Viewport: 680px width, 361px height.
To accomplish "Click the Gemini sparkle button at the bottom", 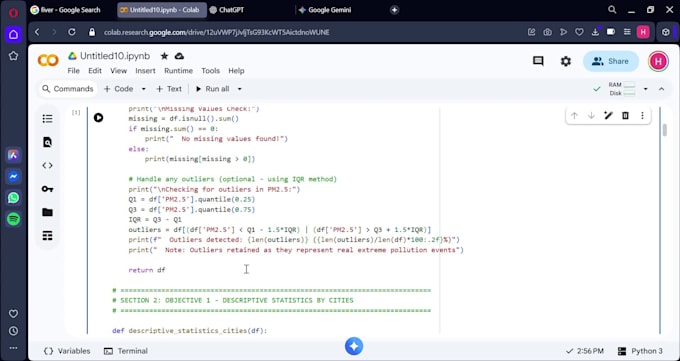I will [x=354, y=346].
